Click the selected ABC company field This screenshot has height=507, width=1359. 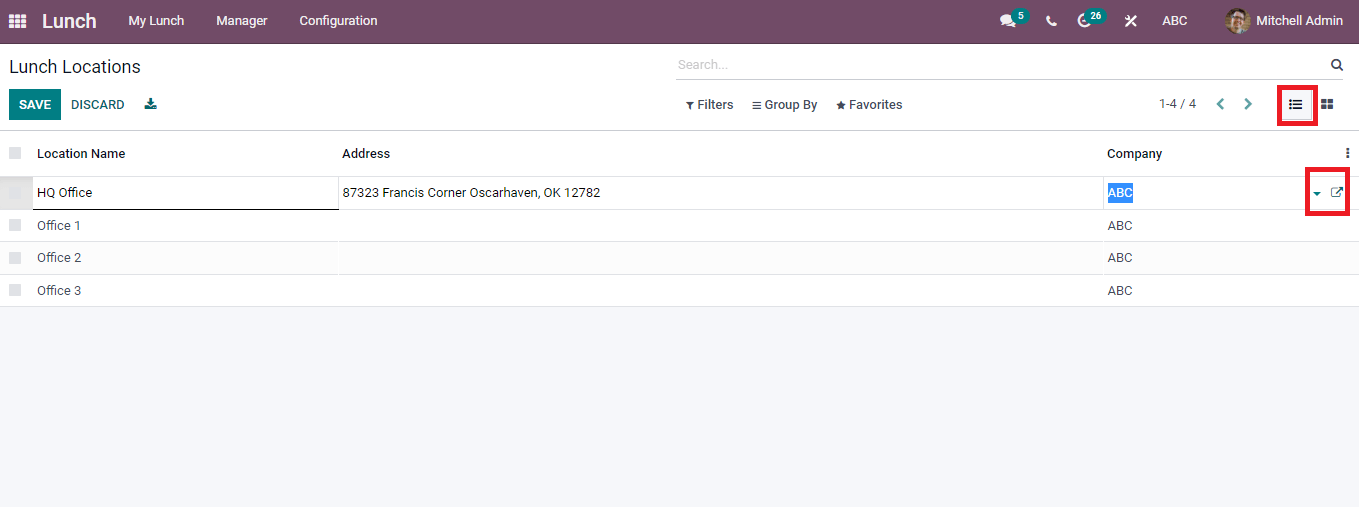1206,193
